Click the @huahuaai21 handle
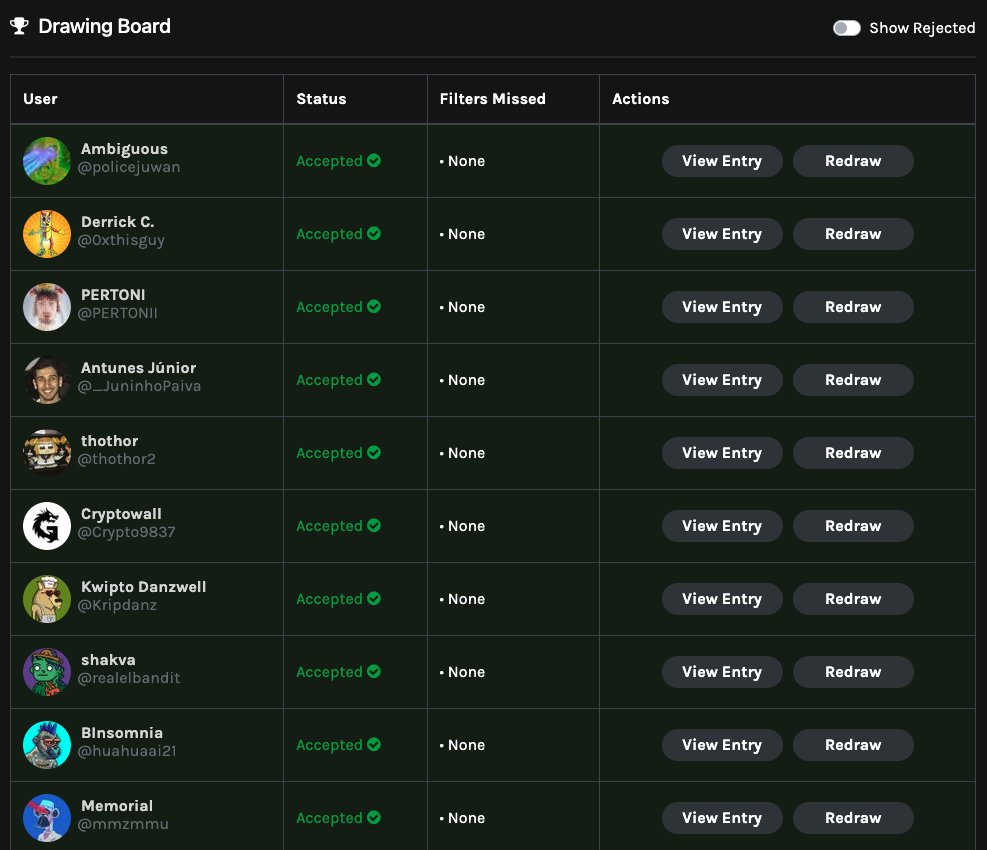Image resolution: width=987 pixels, height=850 pixels. click(x=127, y=752)
